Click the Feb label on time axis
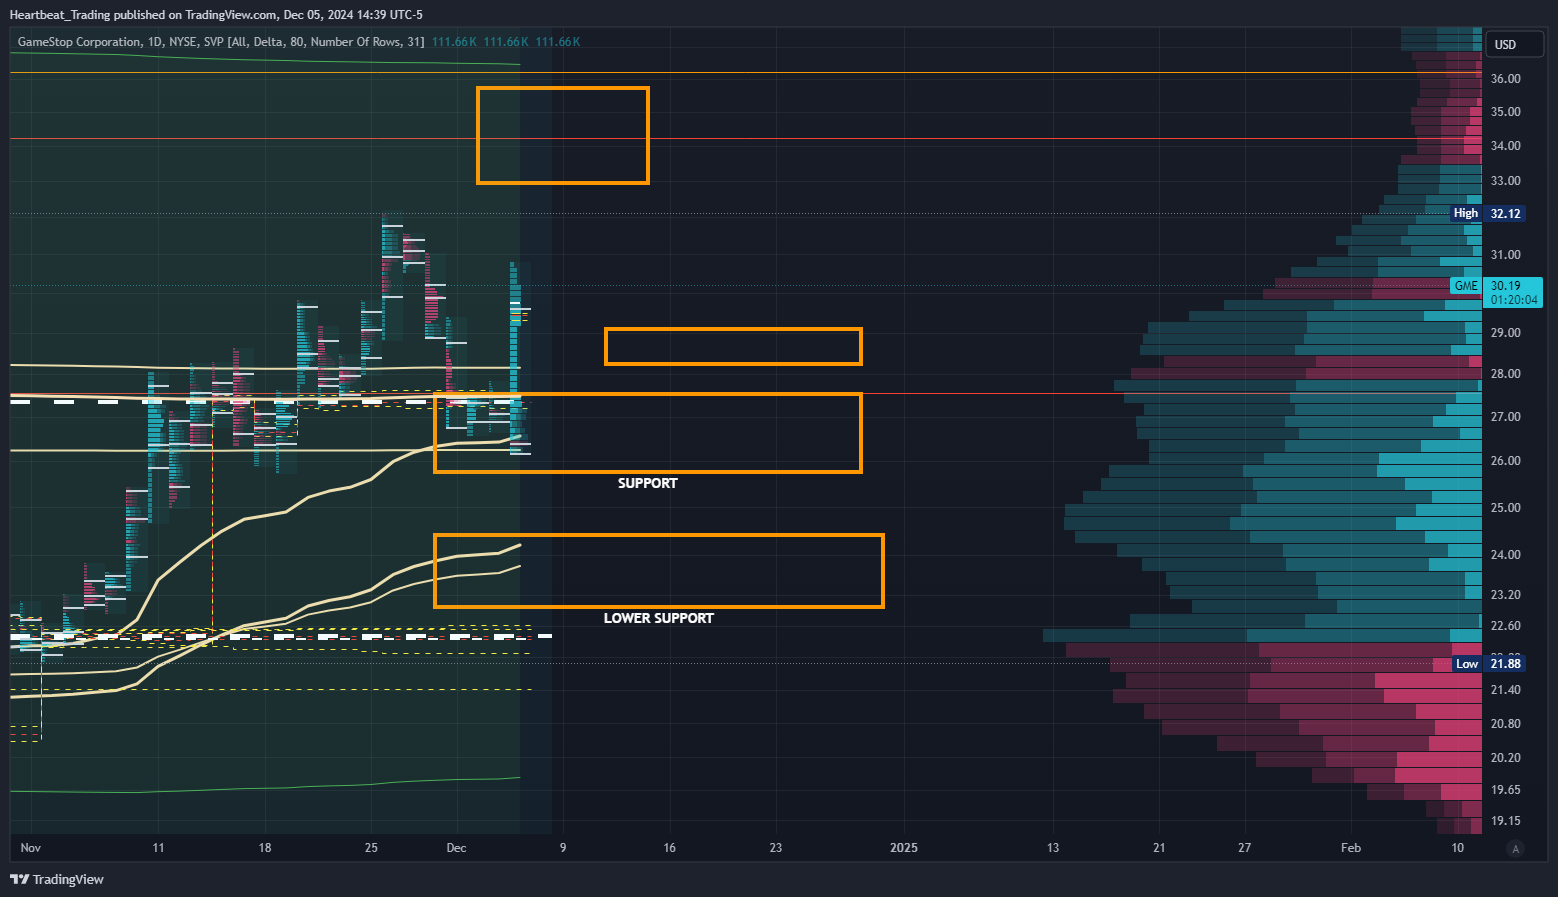 [x=1350, y=848]
